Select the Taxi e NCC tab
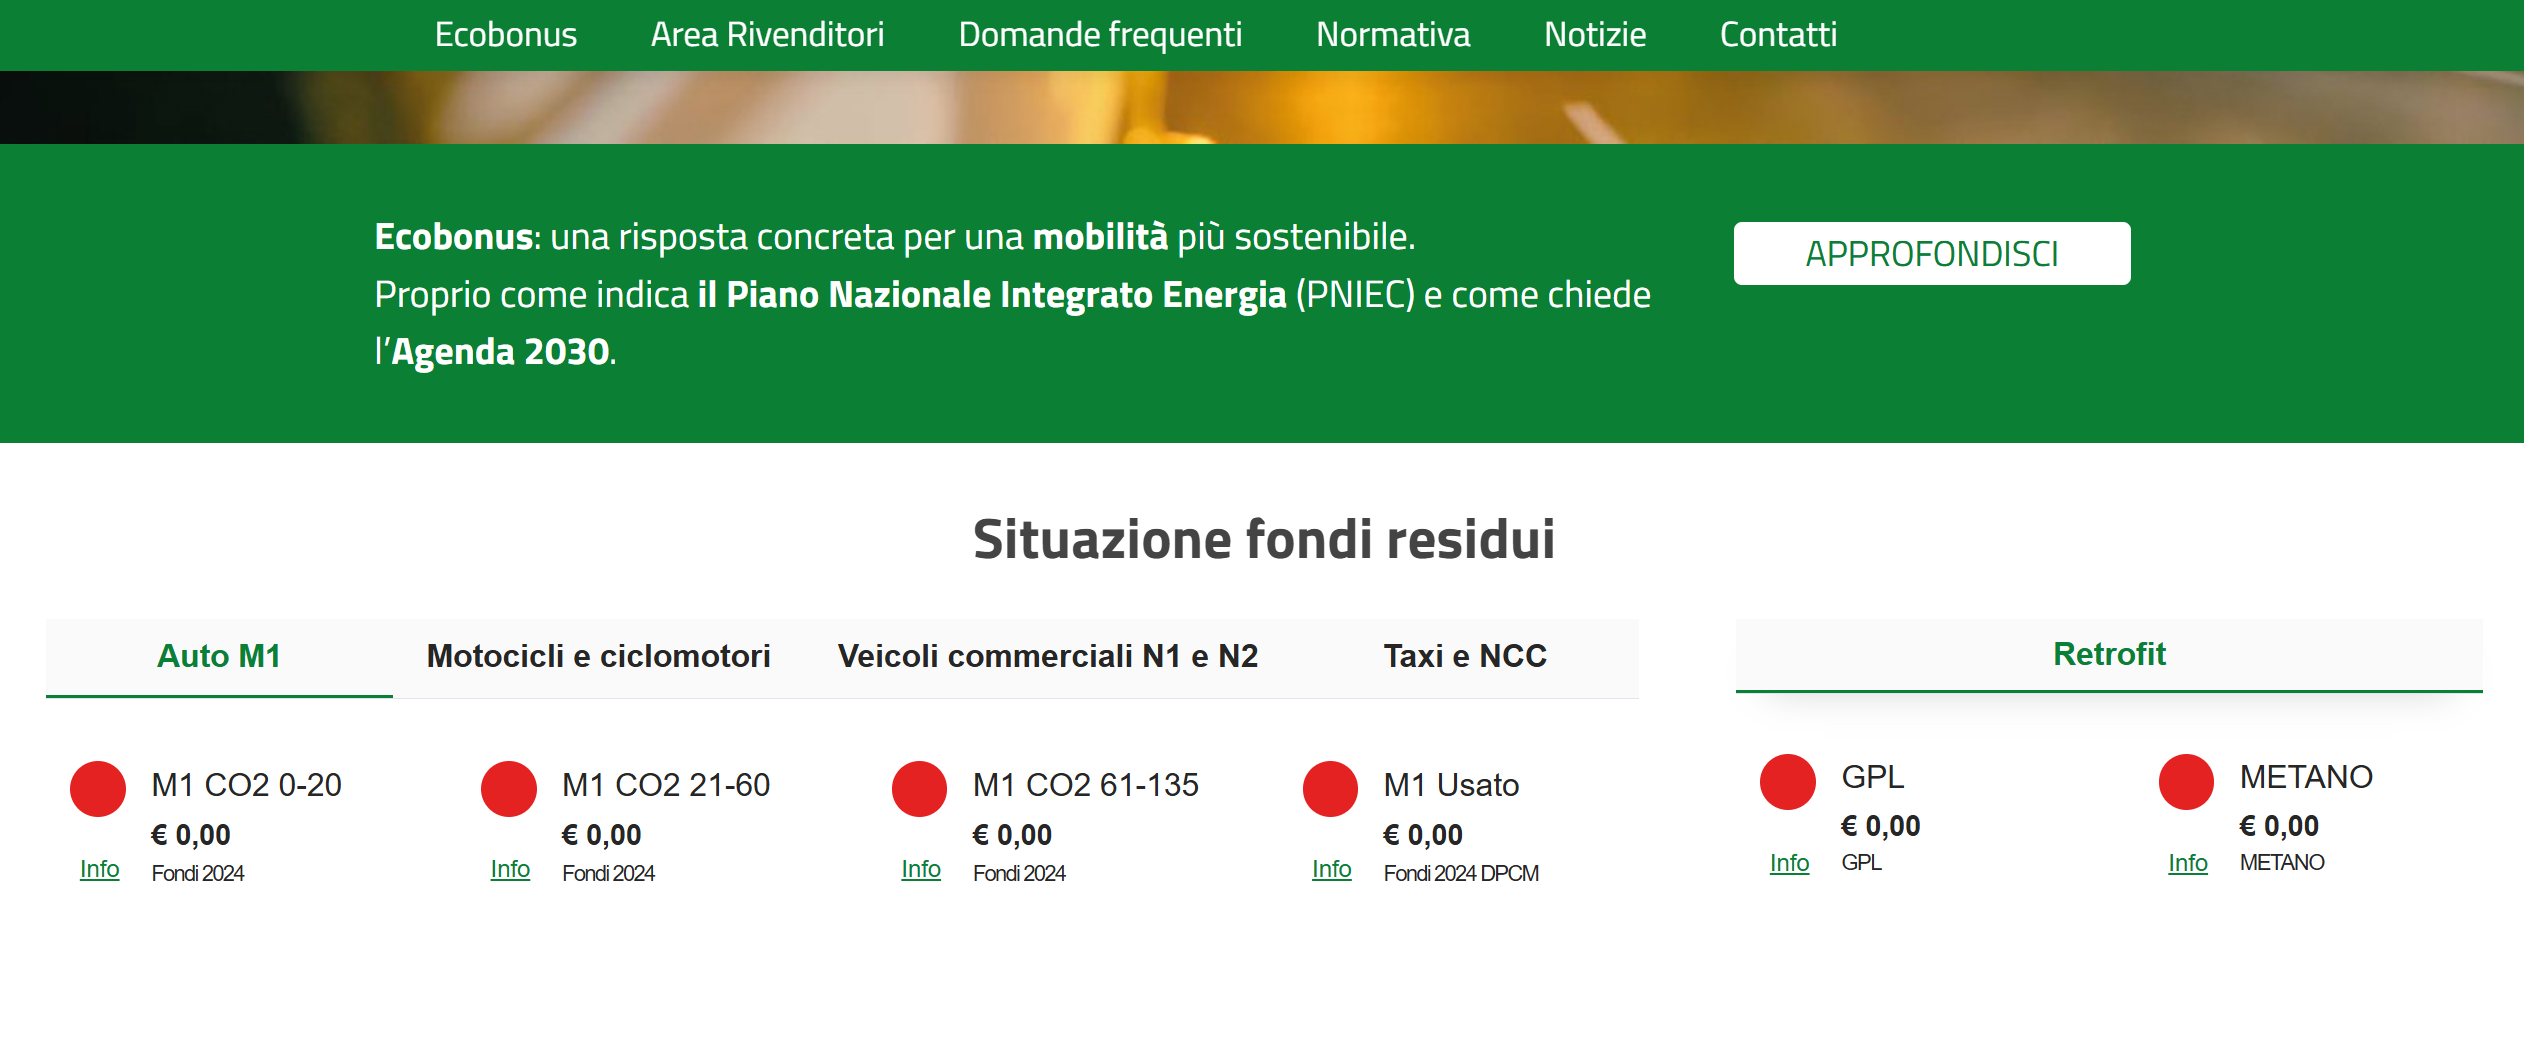2524x1041 pixels. [1464, 656]
